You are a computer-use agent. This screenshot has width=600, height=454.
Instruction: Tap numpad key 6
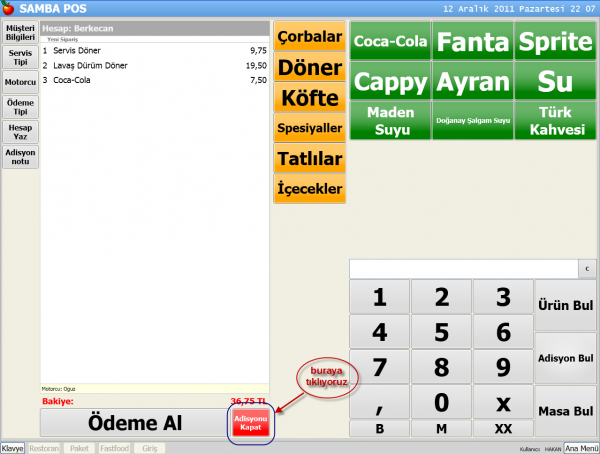(503, 332)
